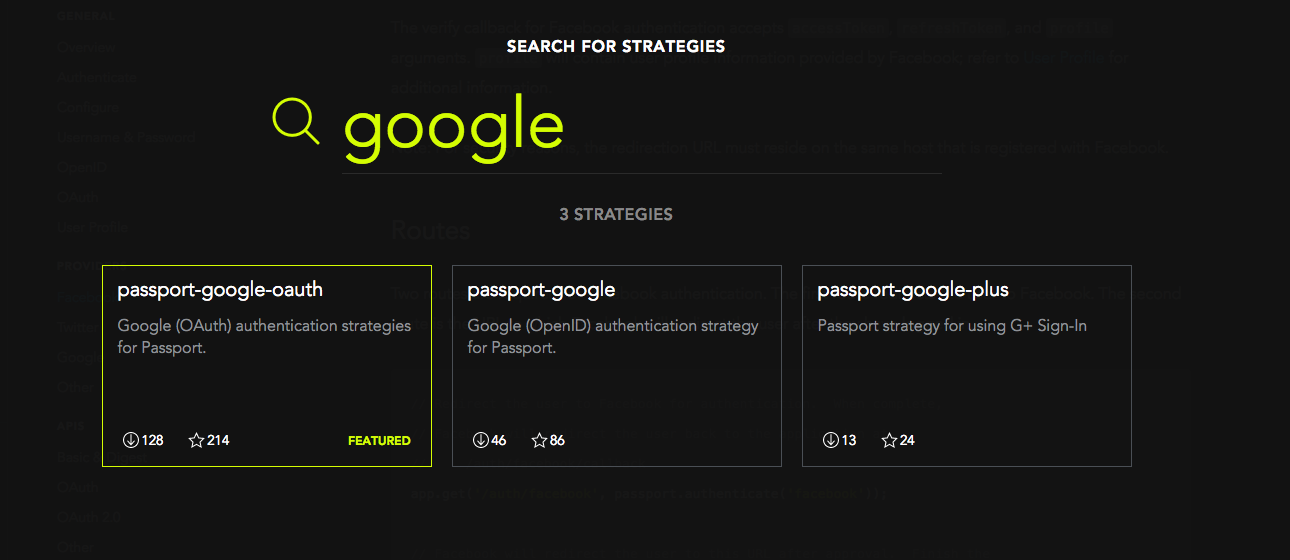The width and height of the screenshot is (1290, 560).
Task: Click the G+ Sign-In strategy description
Action: click(x=952, y=326)
